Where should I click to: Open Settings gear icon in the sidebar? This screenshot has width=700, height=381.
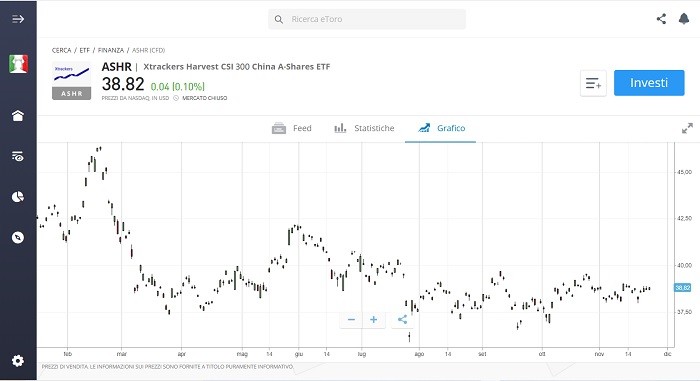click(x=18, y=360)
